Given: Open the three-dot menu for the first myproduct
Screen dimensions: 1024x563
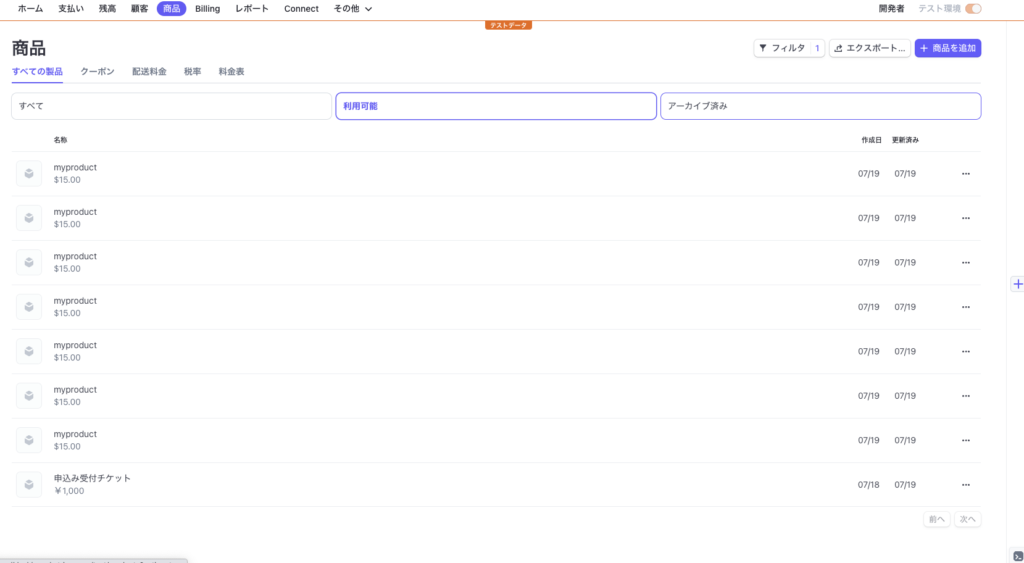Looking at the screenshot, I should (965, 174).
